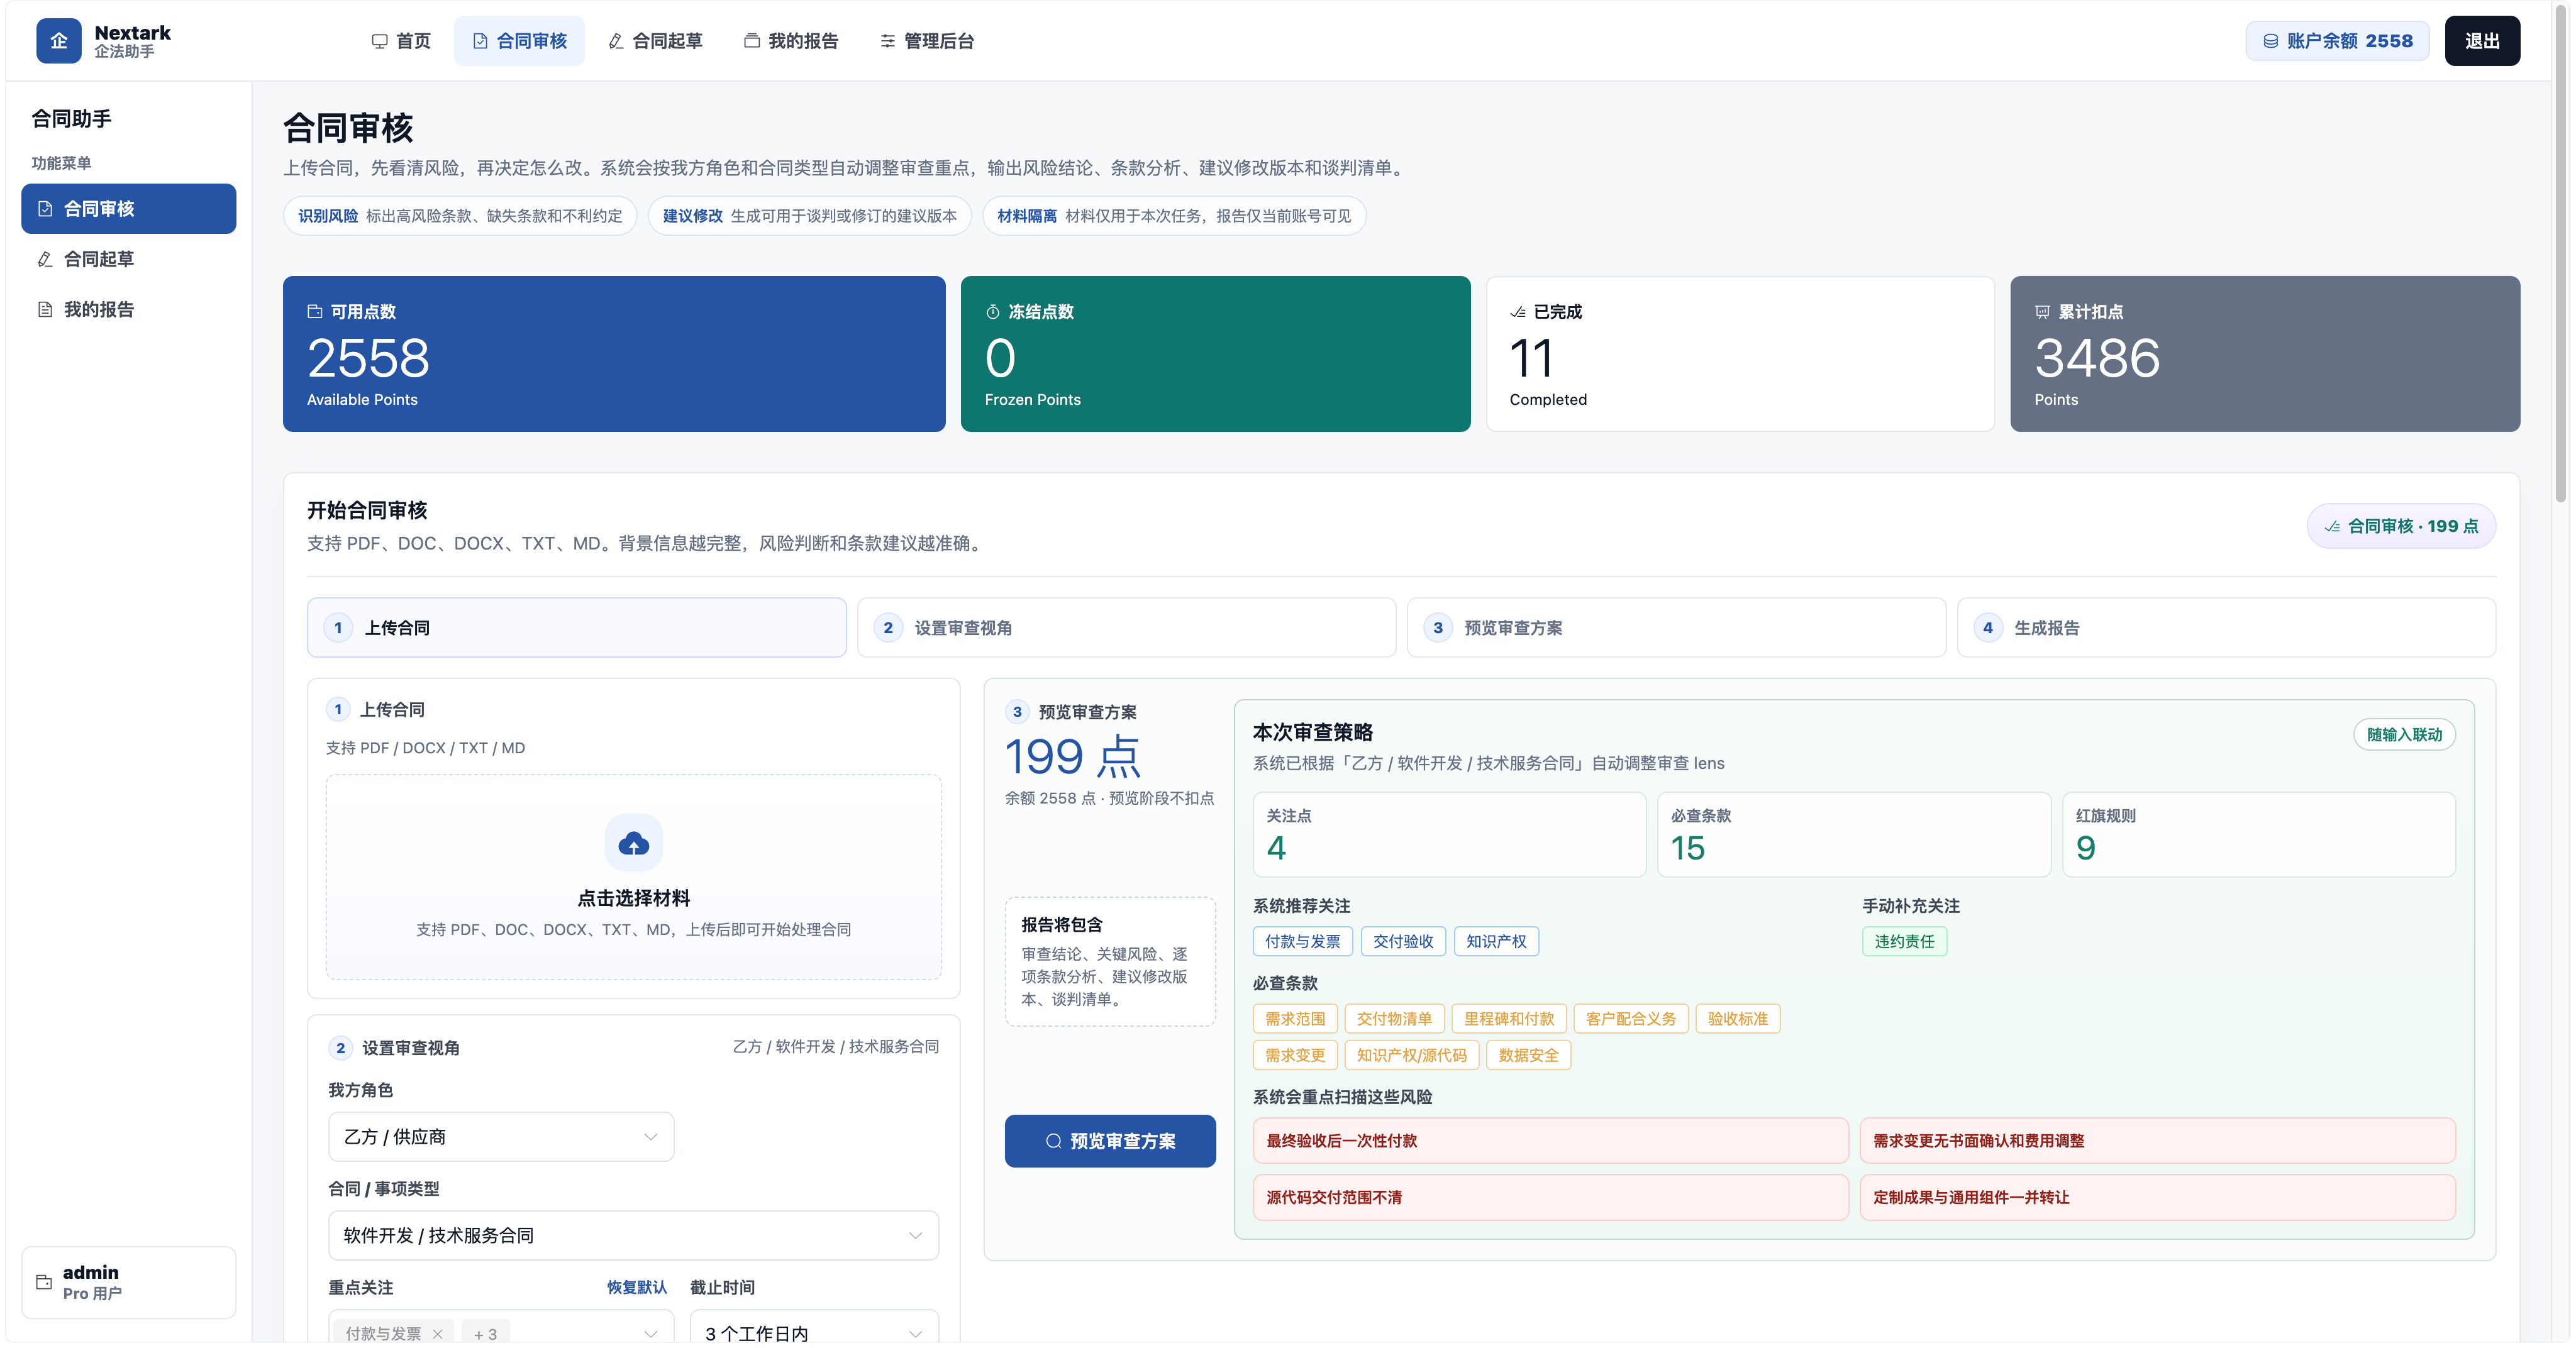Open 合同起草 in the top navigation
Image resolution: width=2576 pixels, height=1348 pixels.
click(656, 41)
